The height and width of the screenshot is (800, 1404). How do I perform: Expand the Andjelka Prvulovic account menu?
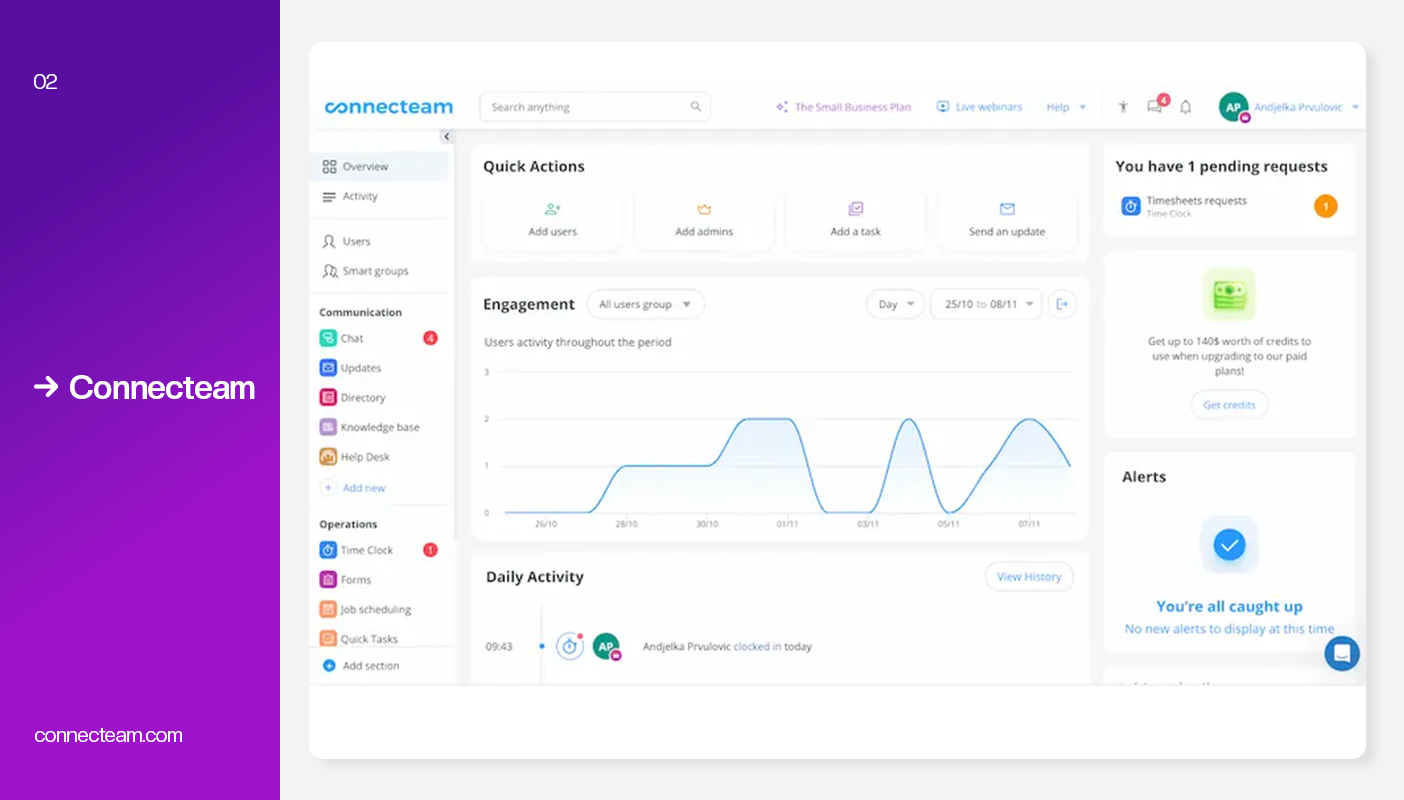[x=1306, y=107]
